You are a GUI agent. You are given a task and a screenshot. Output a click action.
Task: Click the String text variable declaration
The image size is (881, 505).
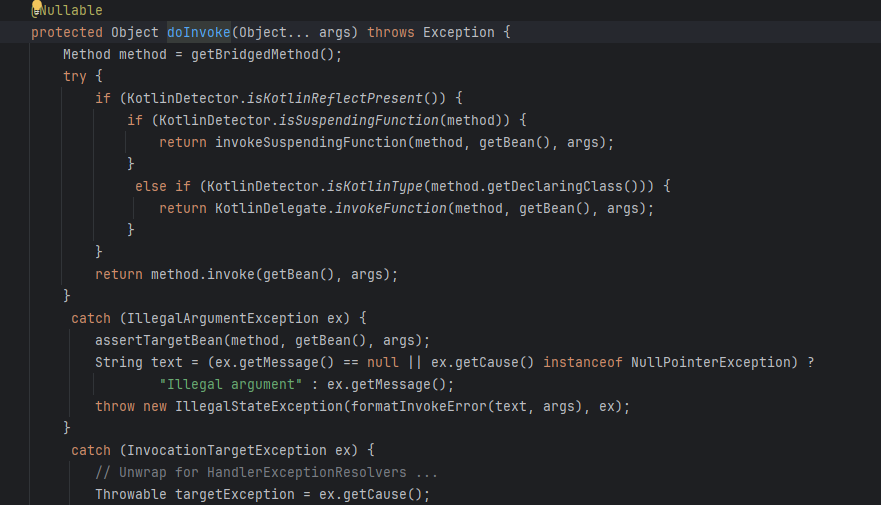[139, 362]
